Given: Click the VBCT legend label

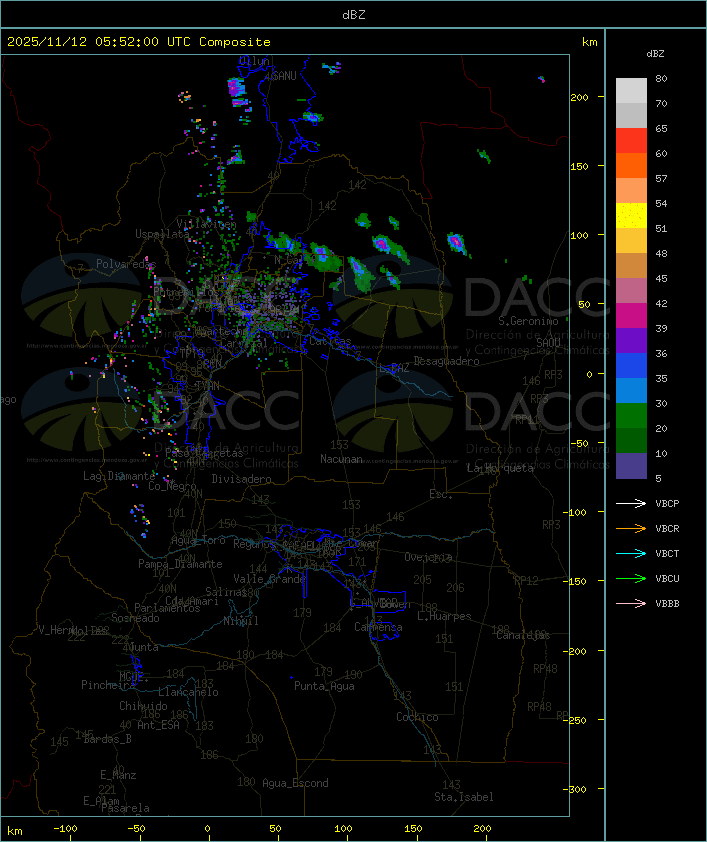Looking at the screenshot, I should (667, 554).
